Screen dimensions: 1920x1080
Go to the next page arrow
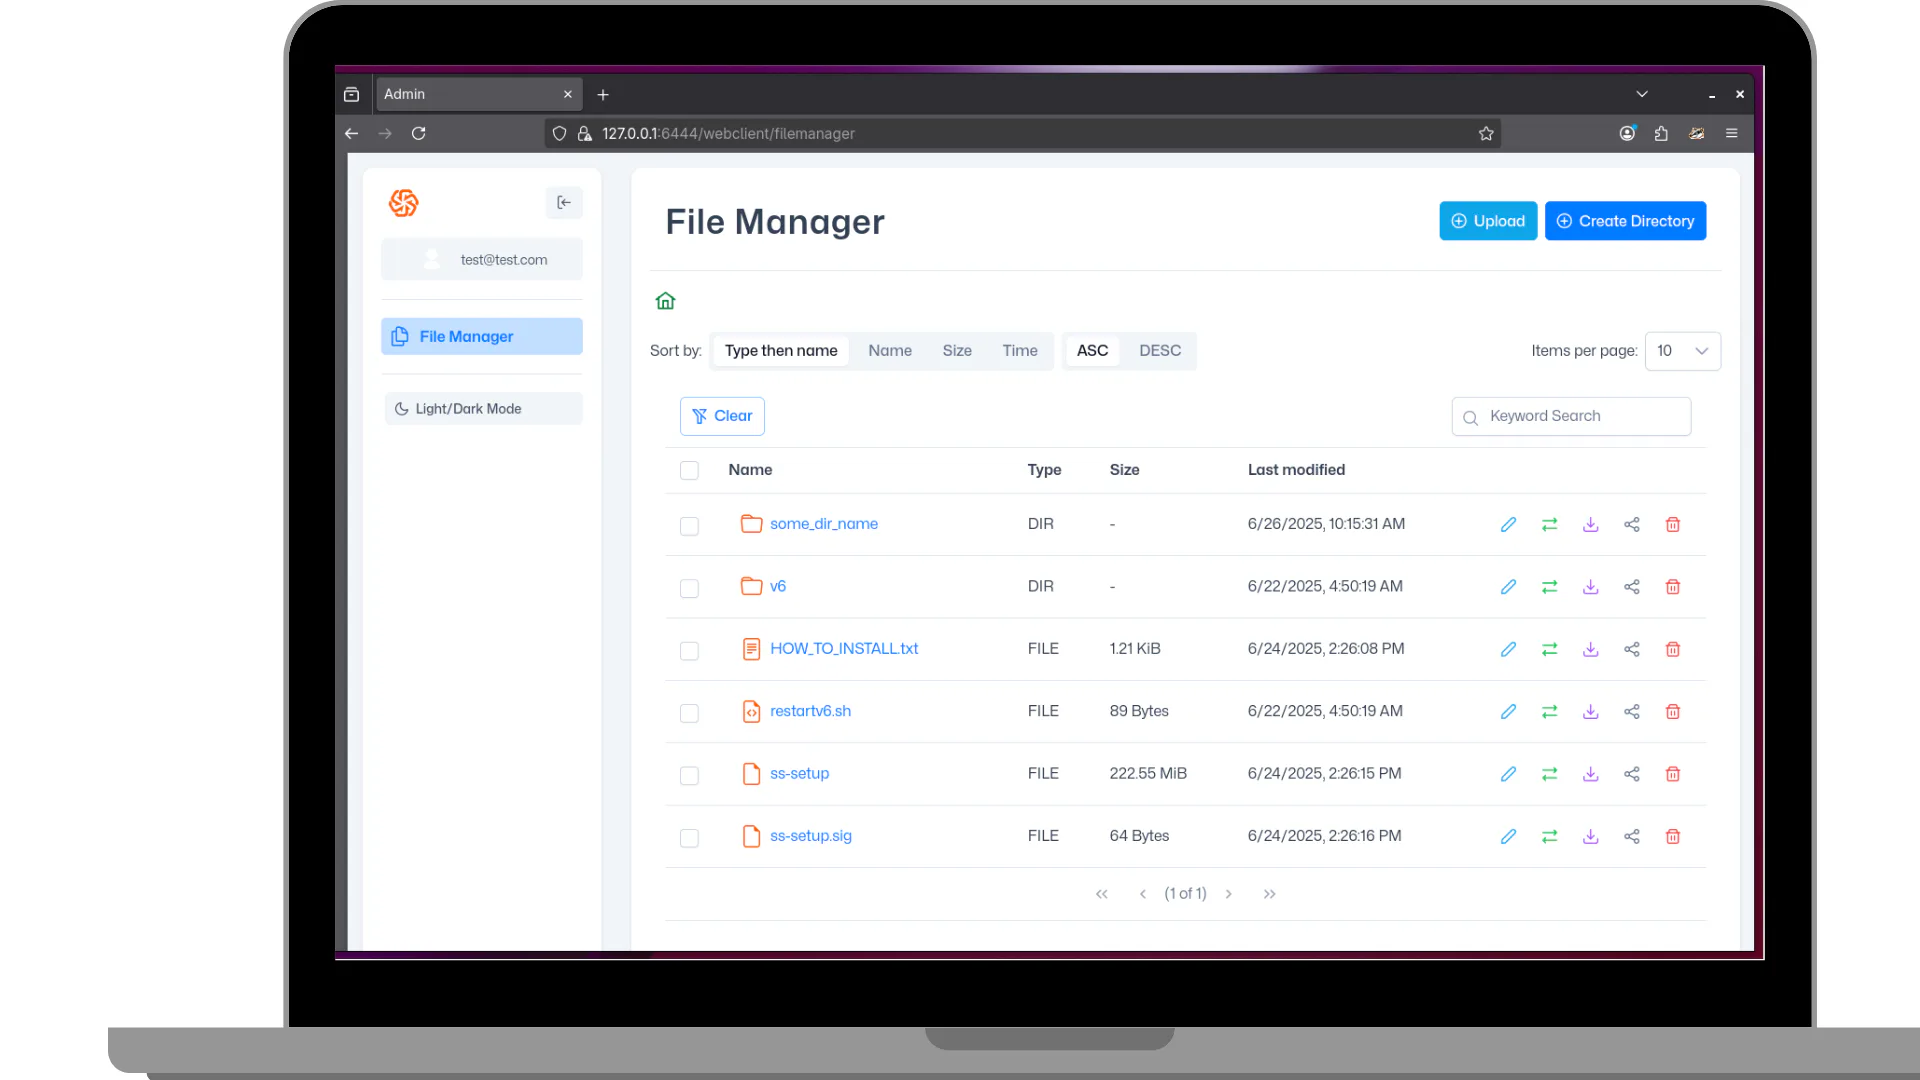point(1228,895)
